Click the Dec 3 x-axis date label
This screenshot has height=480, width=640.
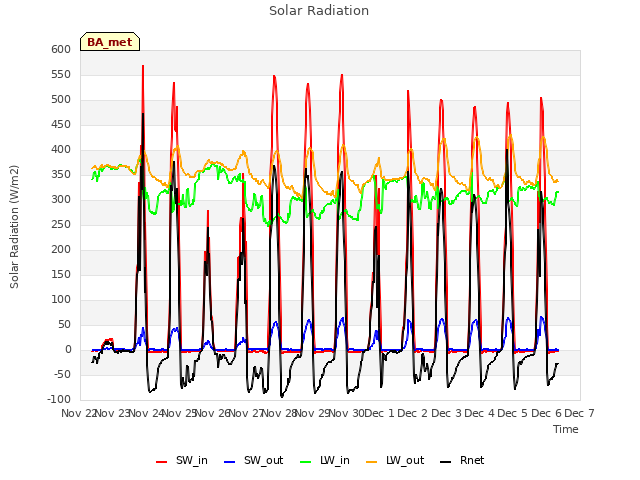pyautogui.click(x=446, y=413)
